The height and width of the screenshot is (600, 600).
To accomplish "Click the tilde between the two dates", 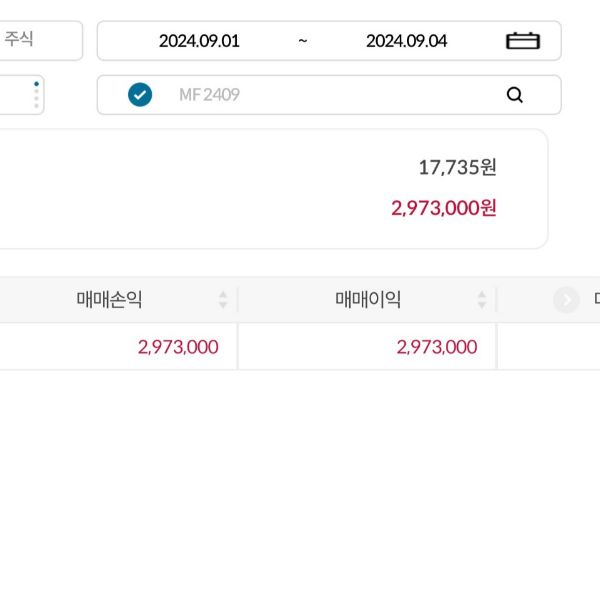I will tap(302, 41).
